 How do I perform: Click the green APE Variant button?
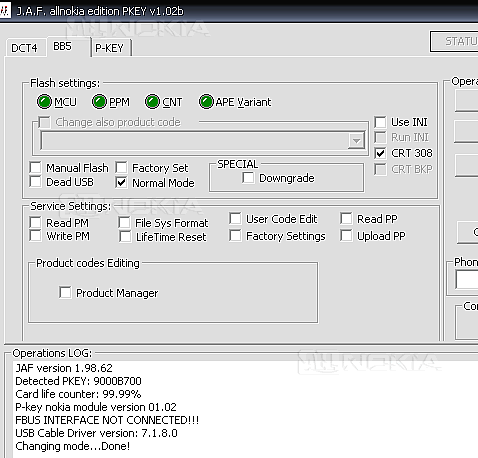point(206,102)
